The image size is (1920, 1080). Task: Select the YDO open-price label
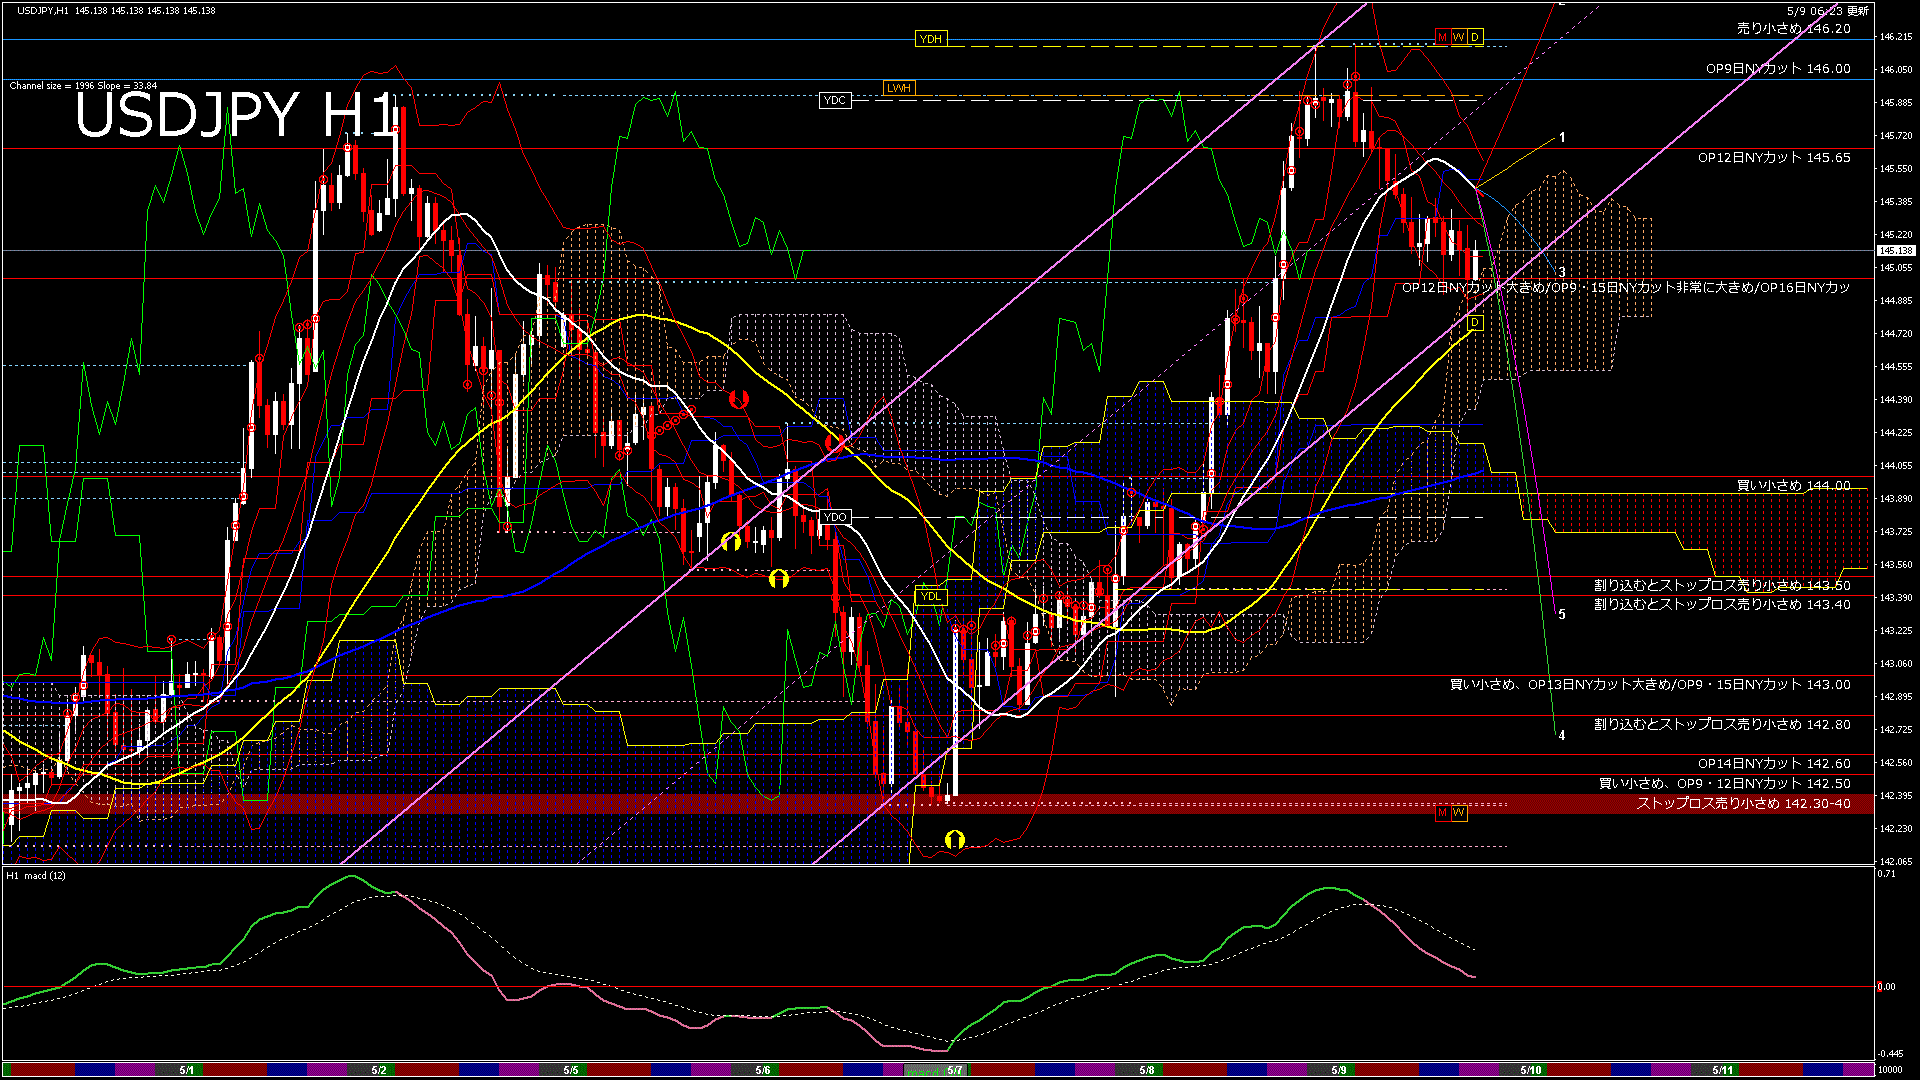click(x=835, y=517)
